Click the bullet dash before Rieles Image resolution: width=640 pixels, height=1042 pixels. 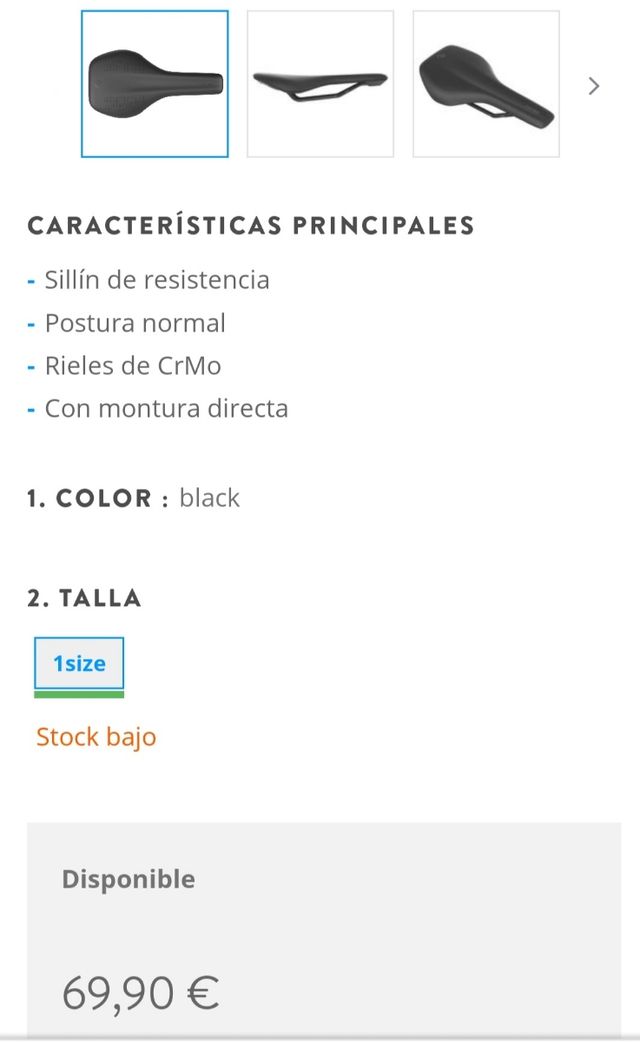pos(31,367)
